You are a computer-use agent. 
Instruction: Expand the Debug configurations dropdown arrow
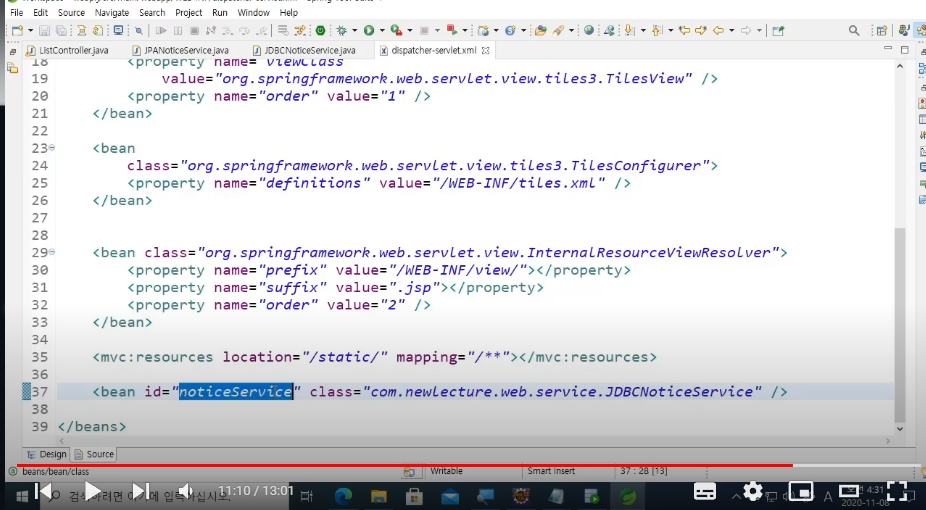[354, 31]
